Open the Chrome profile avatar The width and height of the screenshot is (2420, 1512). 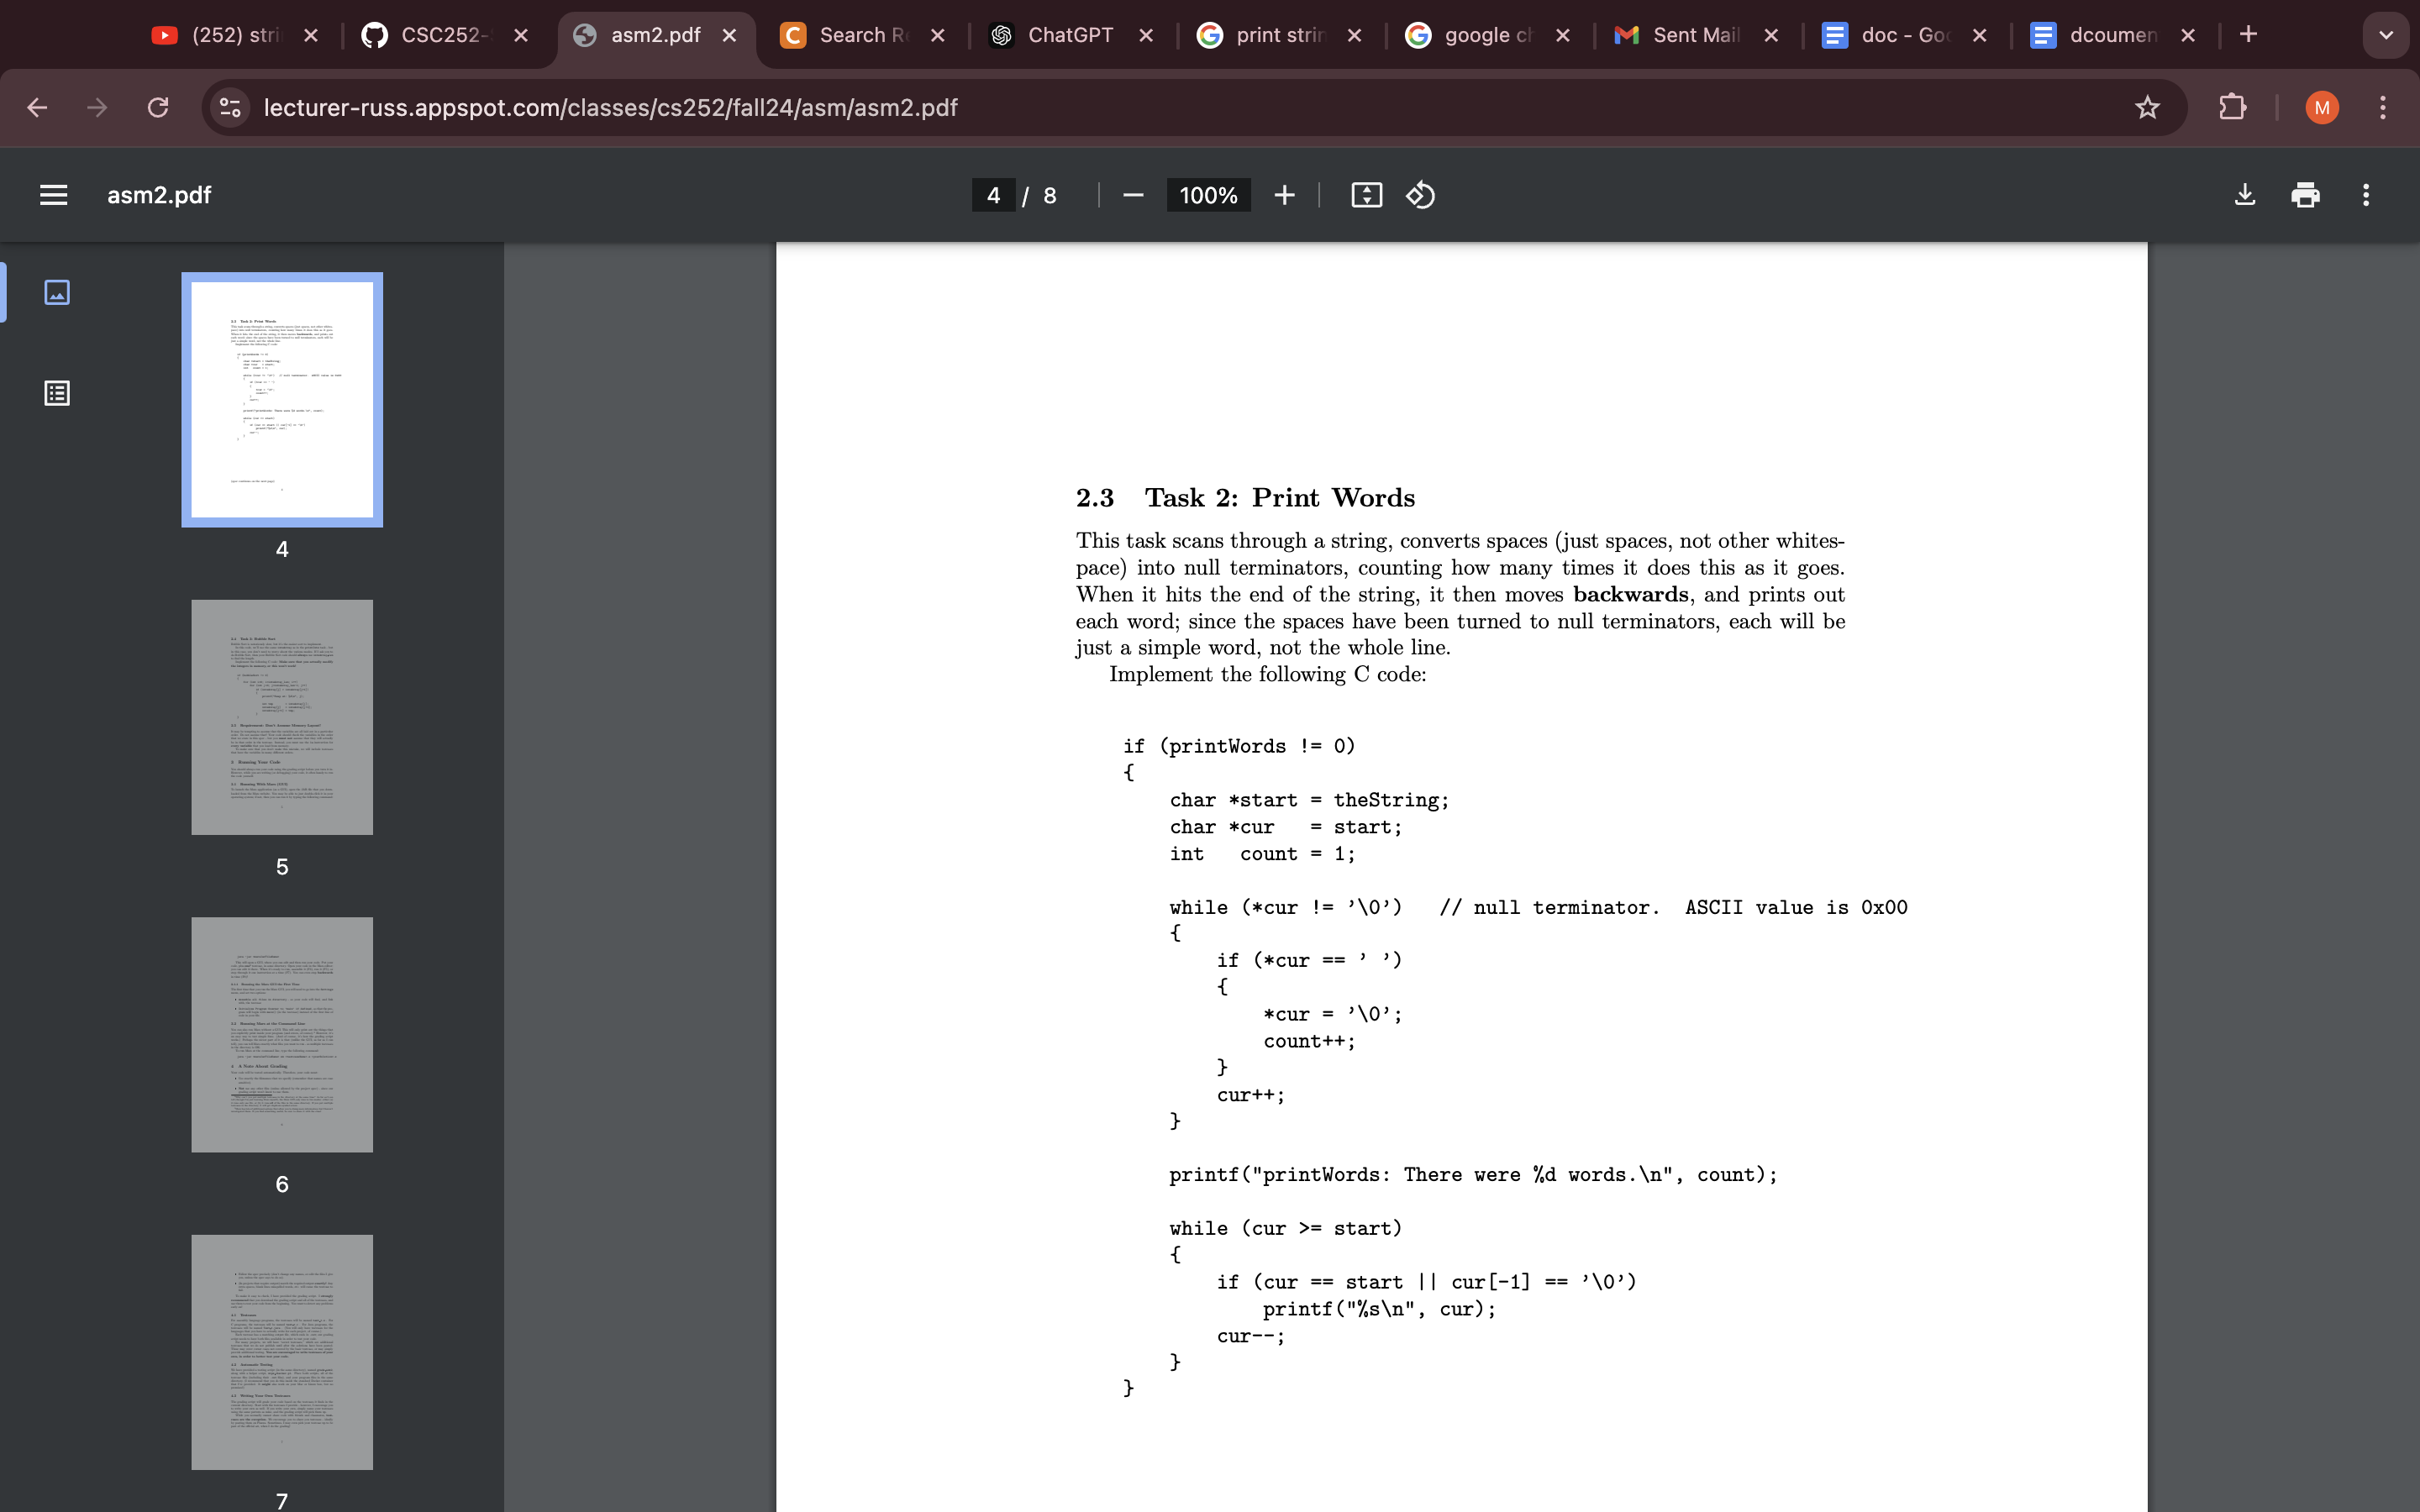tap(2321, 107)
